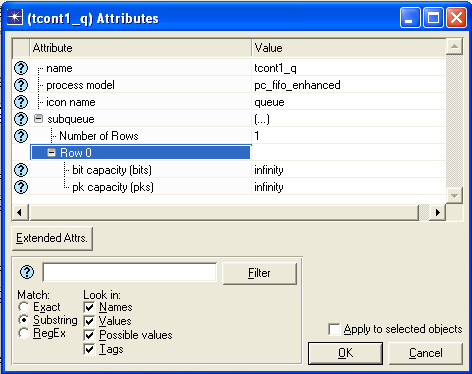Uncheck the Tags checkbox
Screen dimensions: 472x374
(89, 349)
